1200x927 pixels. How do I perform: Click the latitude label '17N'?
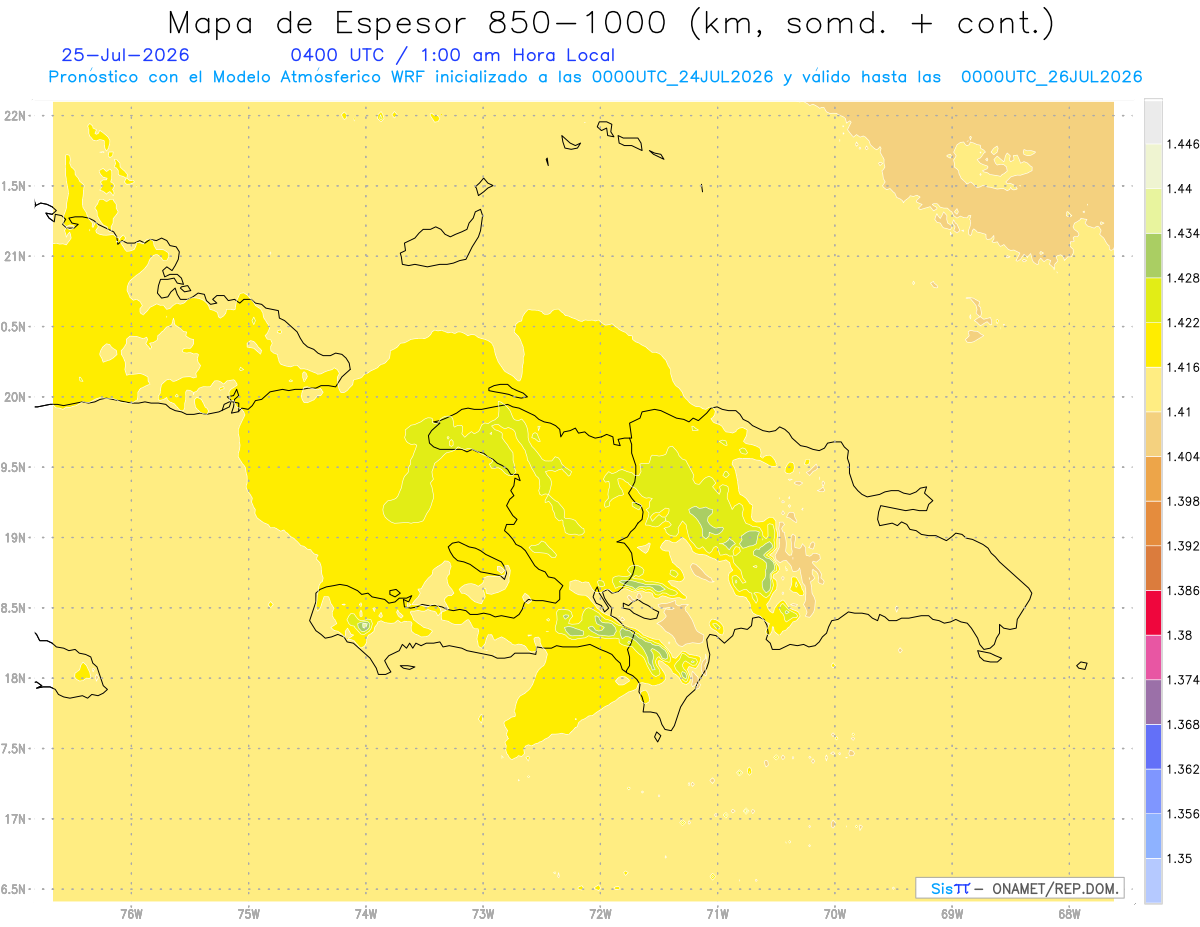click(x=16, y=819)
